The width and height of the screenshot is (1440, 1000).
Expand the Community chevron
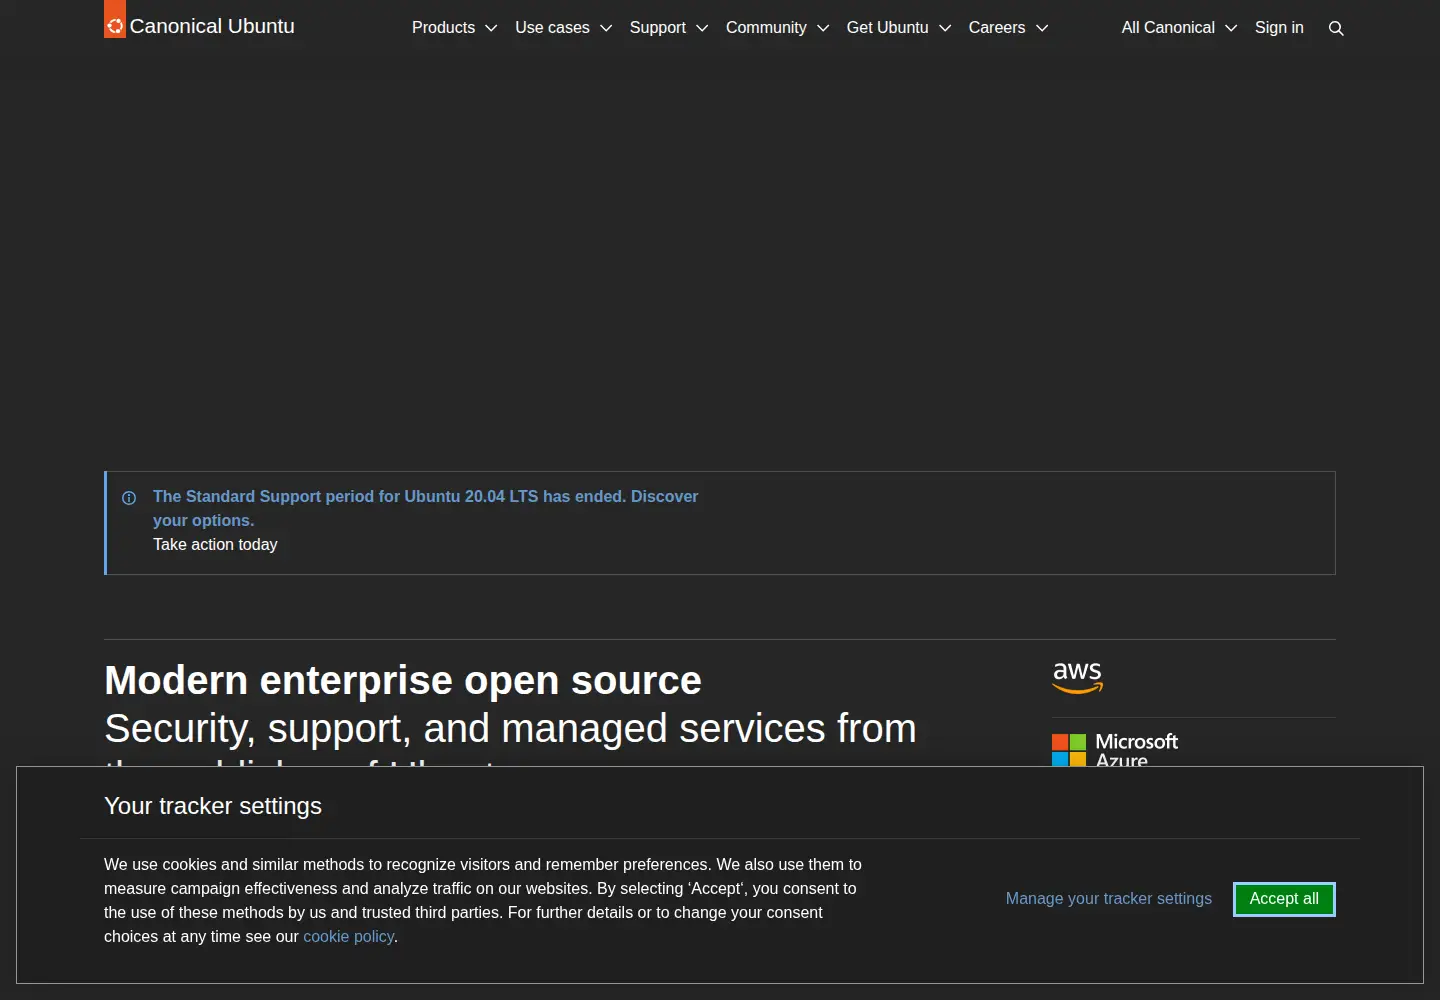tap(823, 28)
